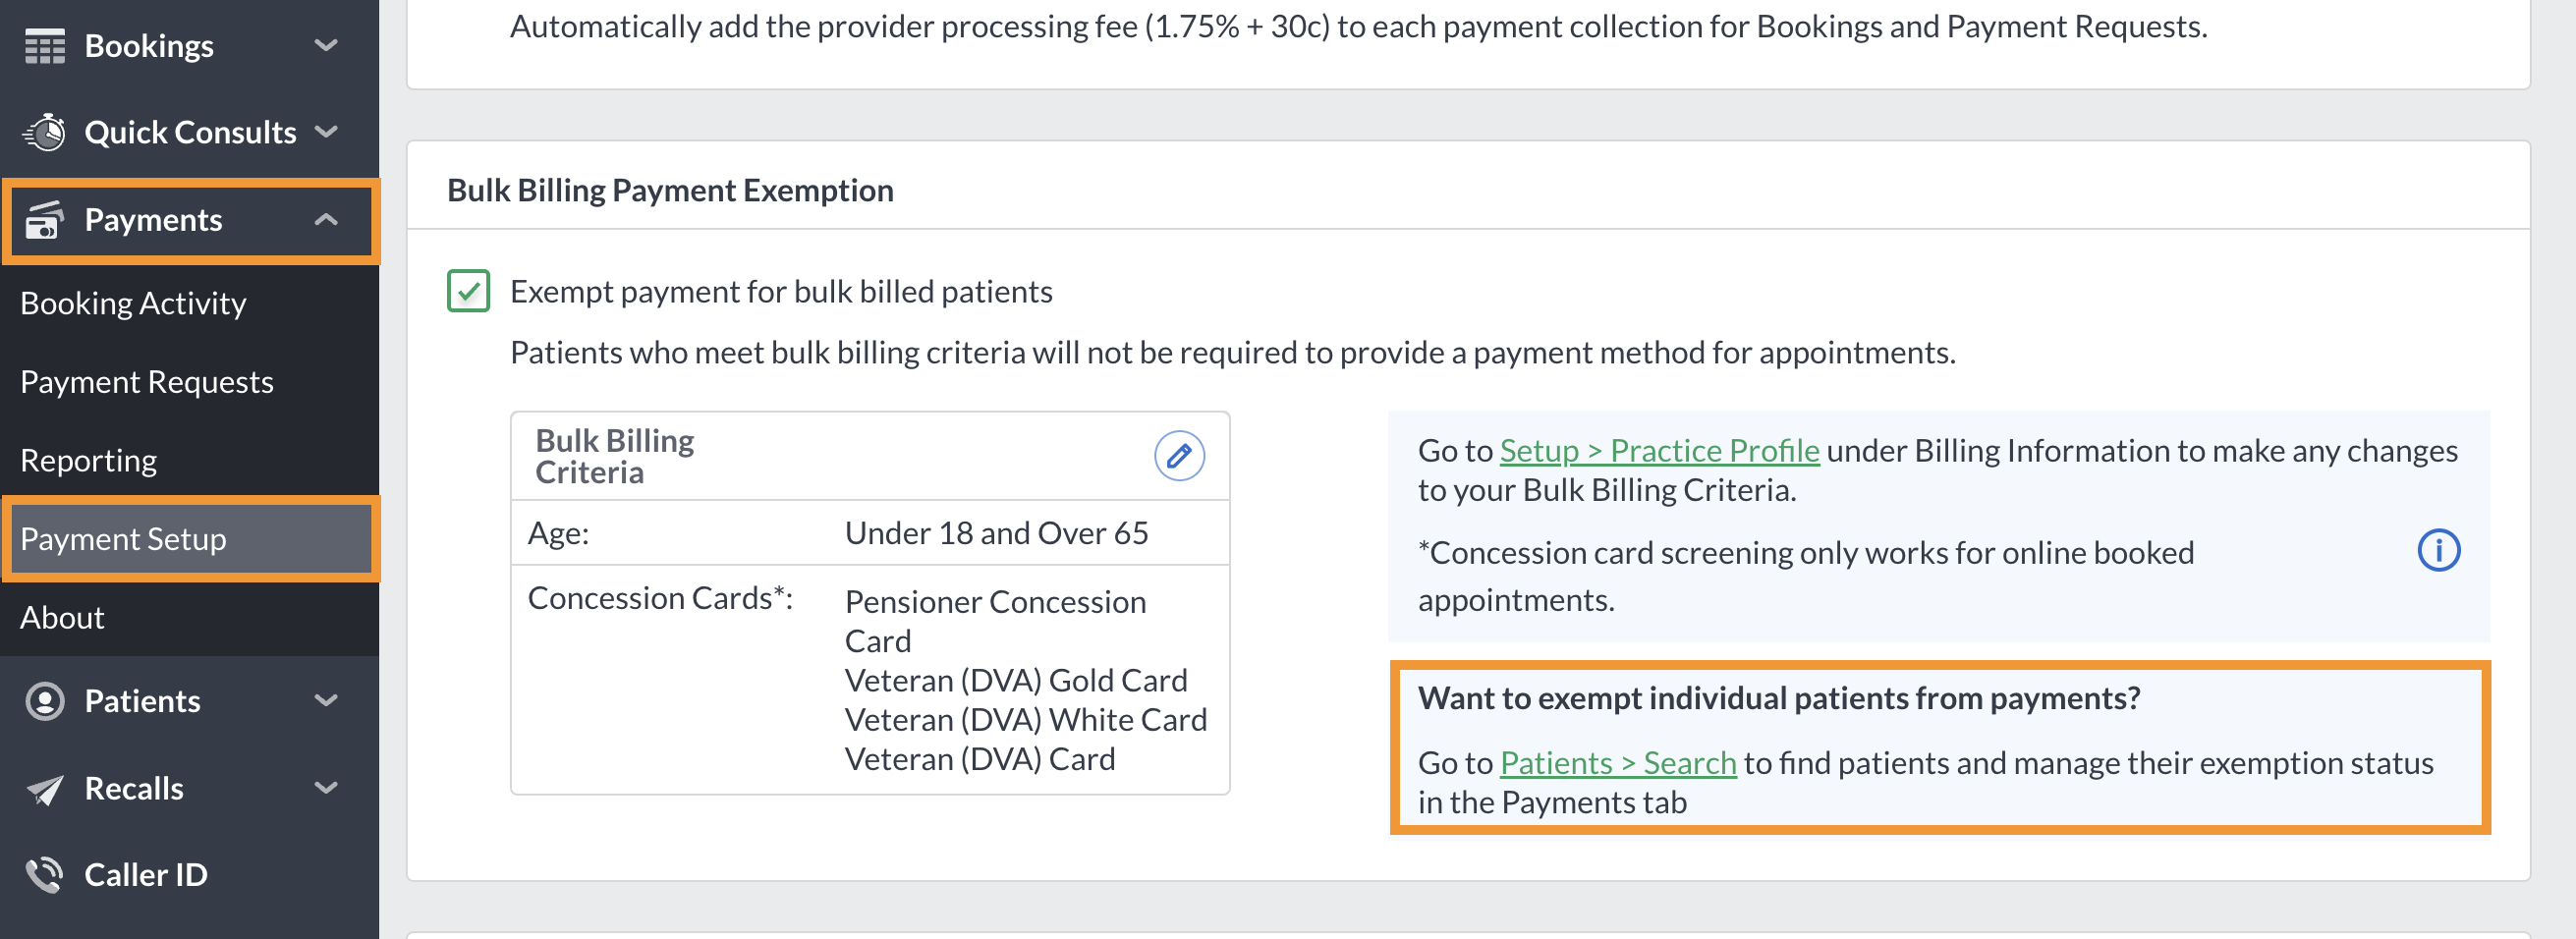Follow the Patients > Search link

pos(1618,763)
